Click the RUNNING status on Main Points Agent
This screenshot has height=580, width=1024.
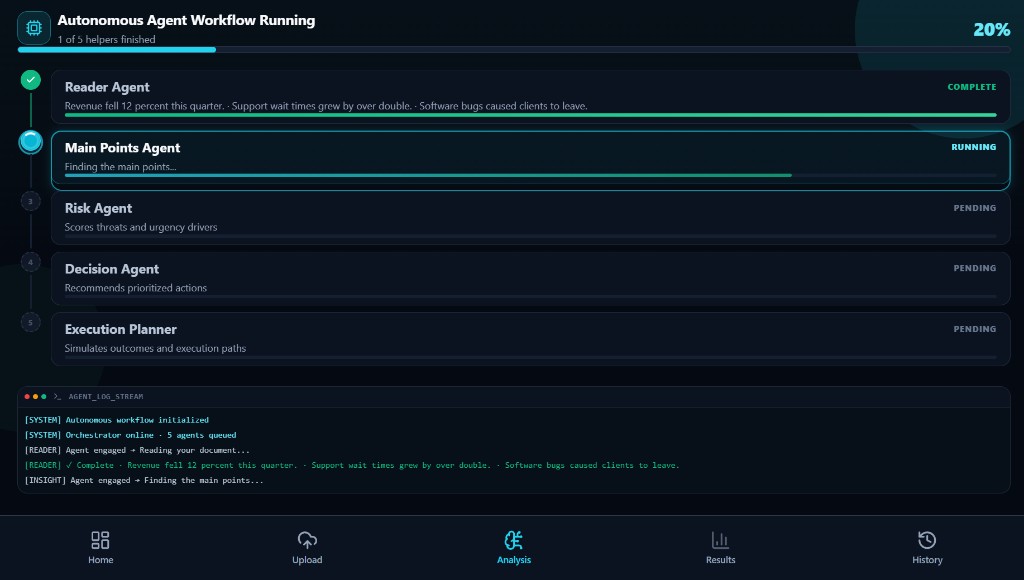pyautogui.click(x=974, y=147)
